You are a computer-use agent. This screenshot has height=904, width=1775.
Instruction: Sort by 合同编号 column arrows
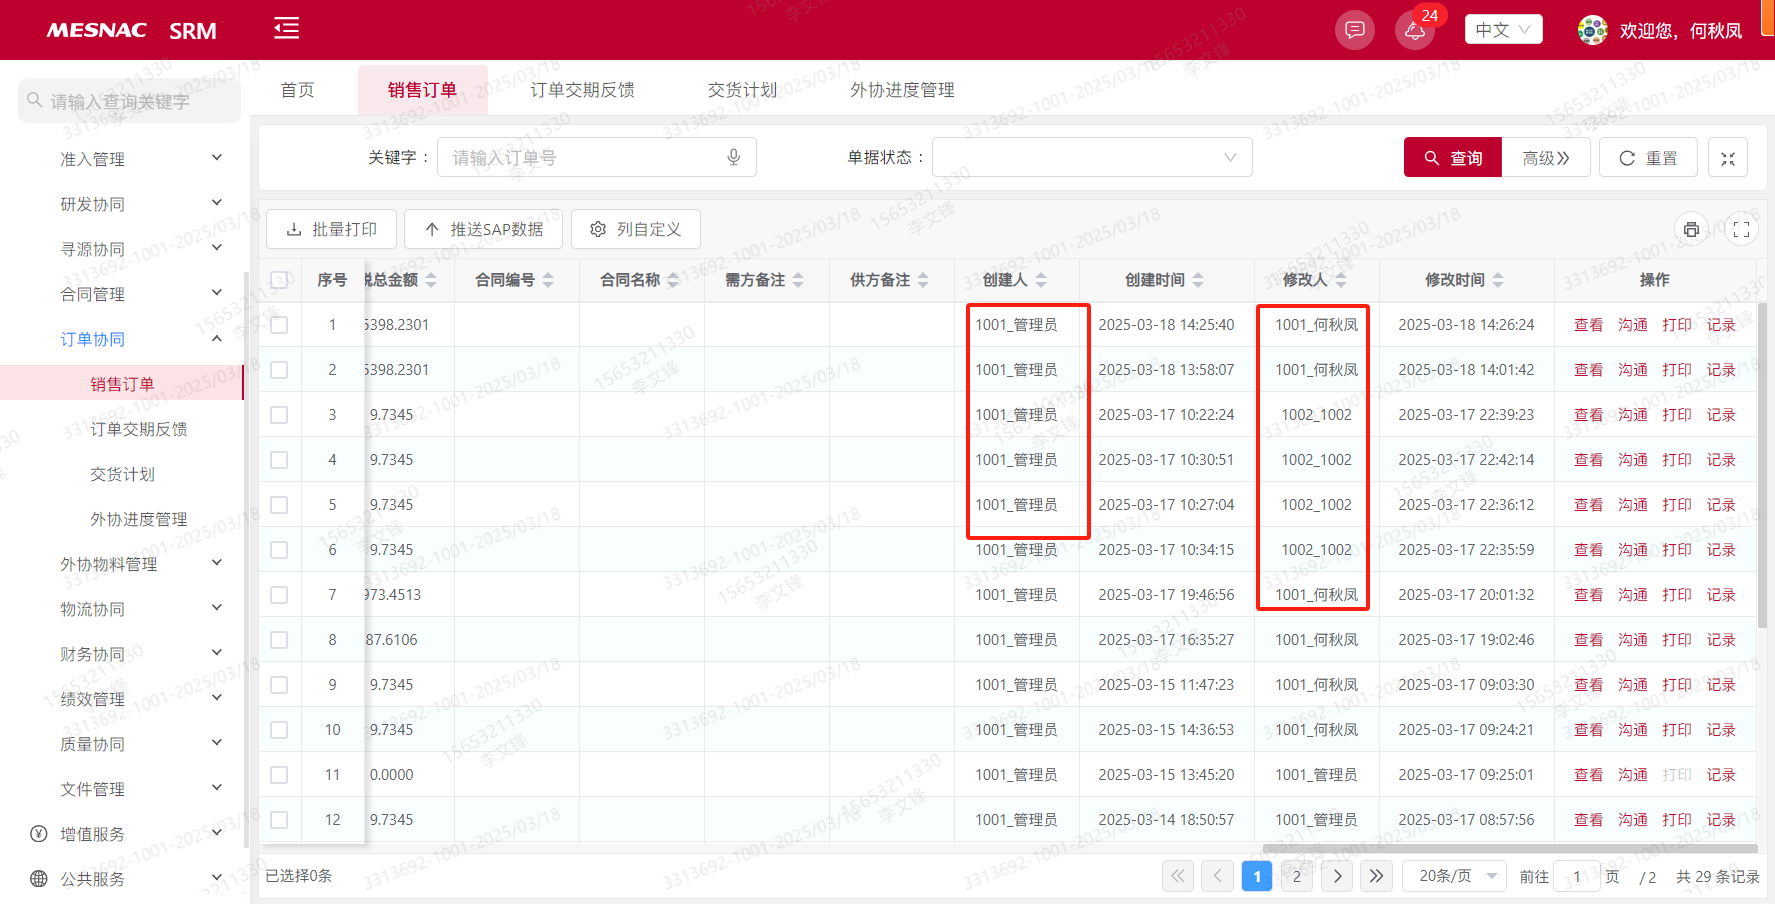click(x=548, y=280)
